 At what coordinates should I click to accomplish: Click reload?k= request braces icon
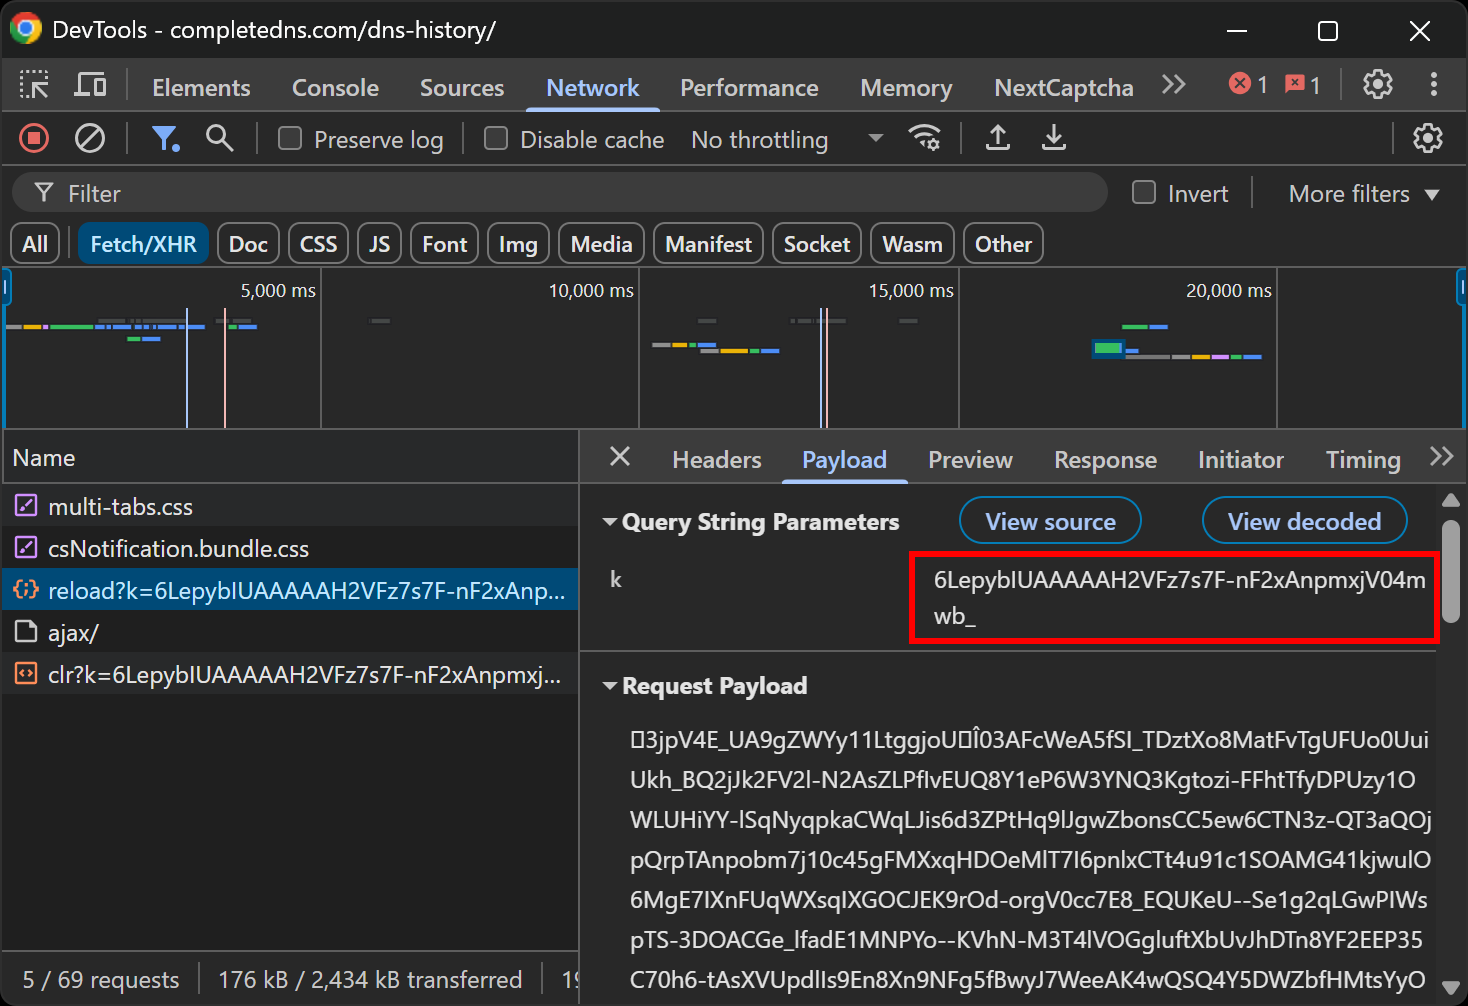click(x=26, y=590)
